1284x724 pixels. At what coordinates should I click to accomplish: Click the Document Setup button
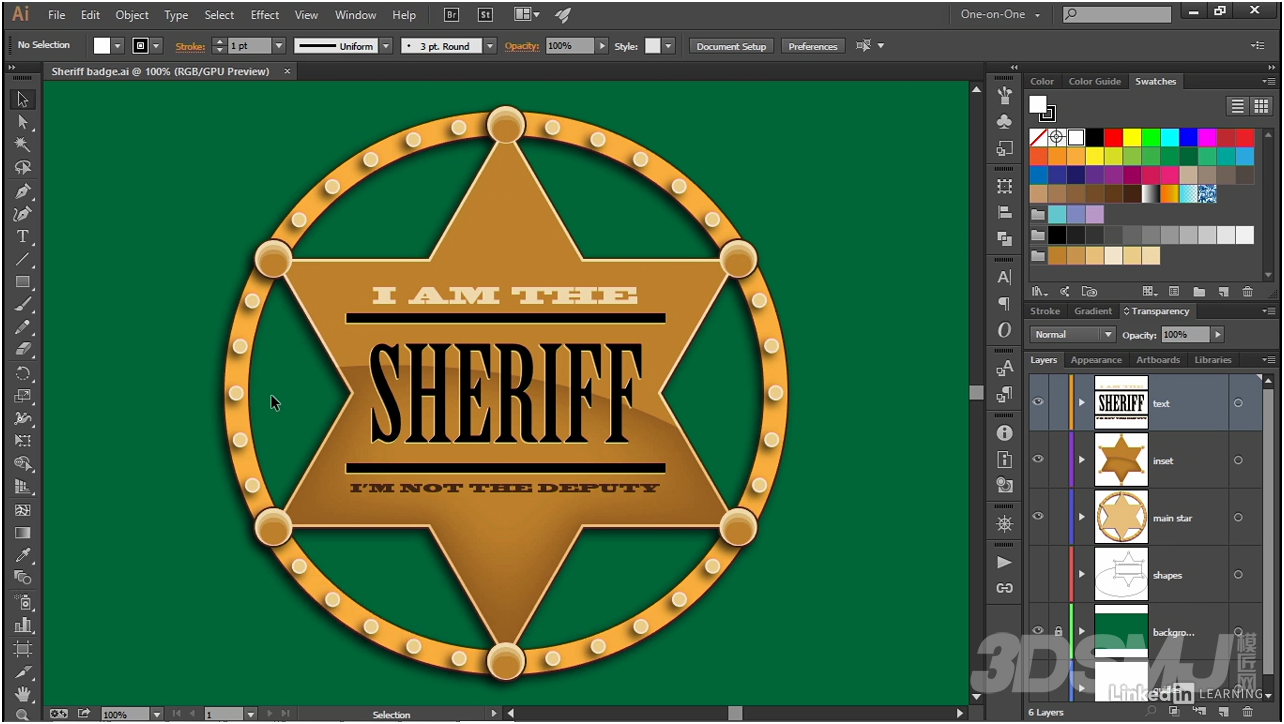pyautogui.click(x=731, y=46)
